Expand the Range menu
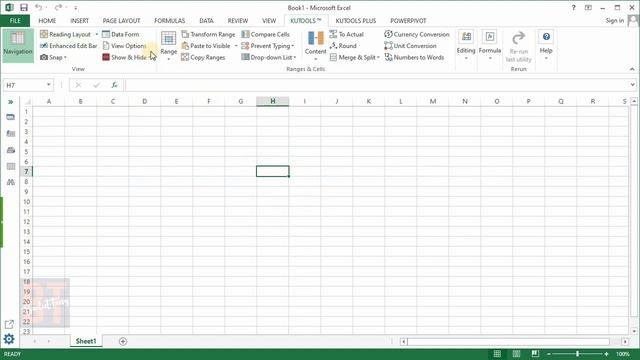 click(x=169, y=46)
